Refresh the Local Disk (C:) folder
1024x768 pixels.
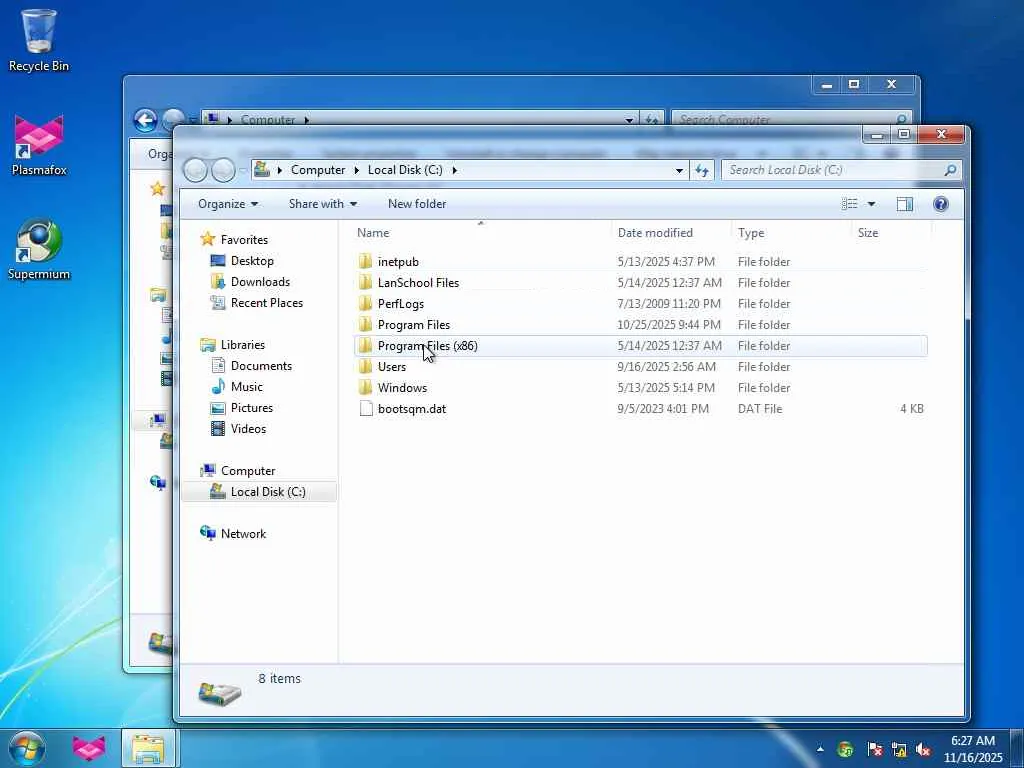tap(702, 170)
